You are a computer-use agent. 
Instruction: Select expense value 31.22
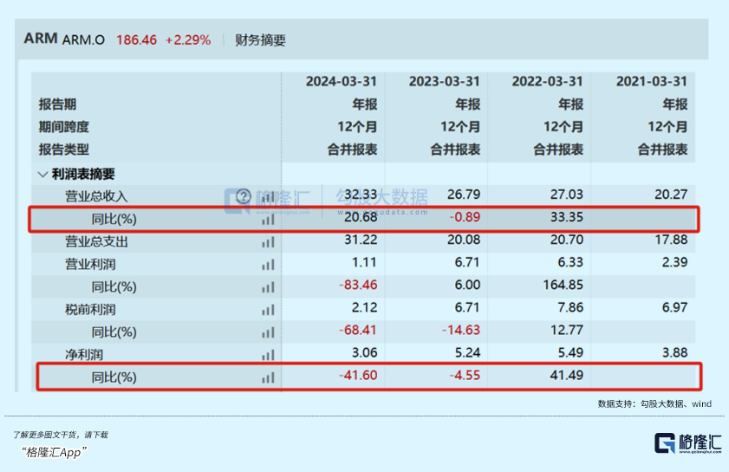(361, 239)
